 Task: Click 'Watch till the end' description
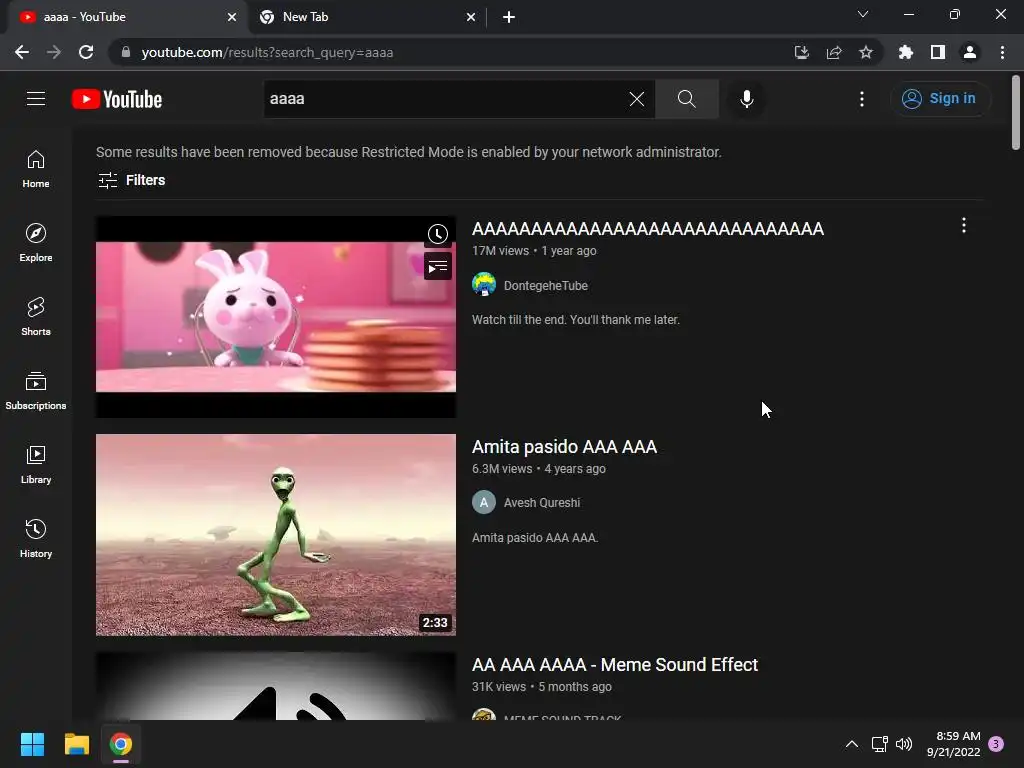[576, 320]
